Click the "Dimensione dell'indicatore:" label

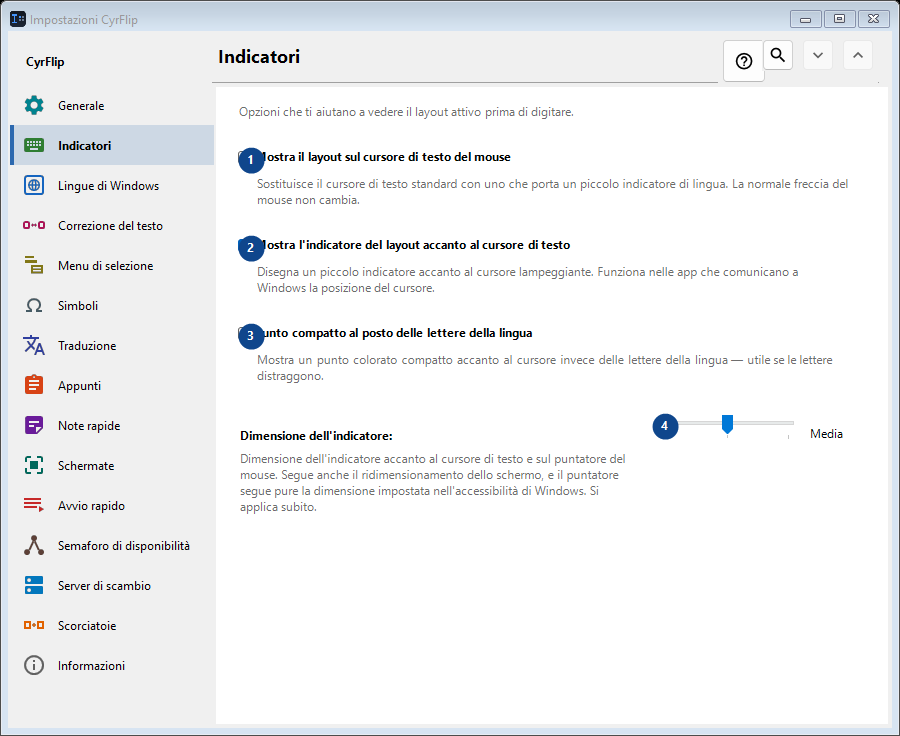(316, 436)
